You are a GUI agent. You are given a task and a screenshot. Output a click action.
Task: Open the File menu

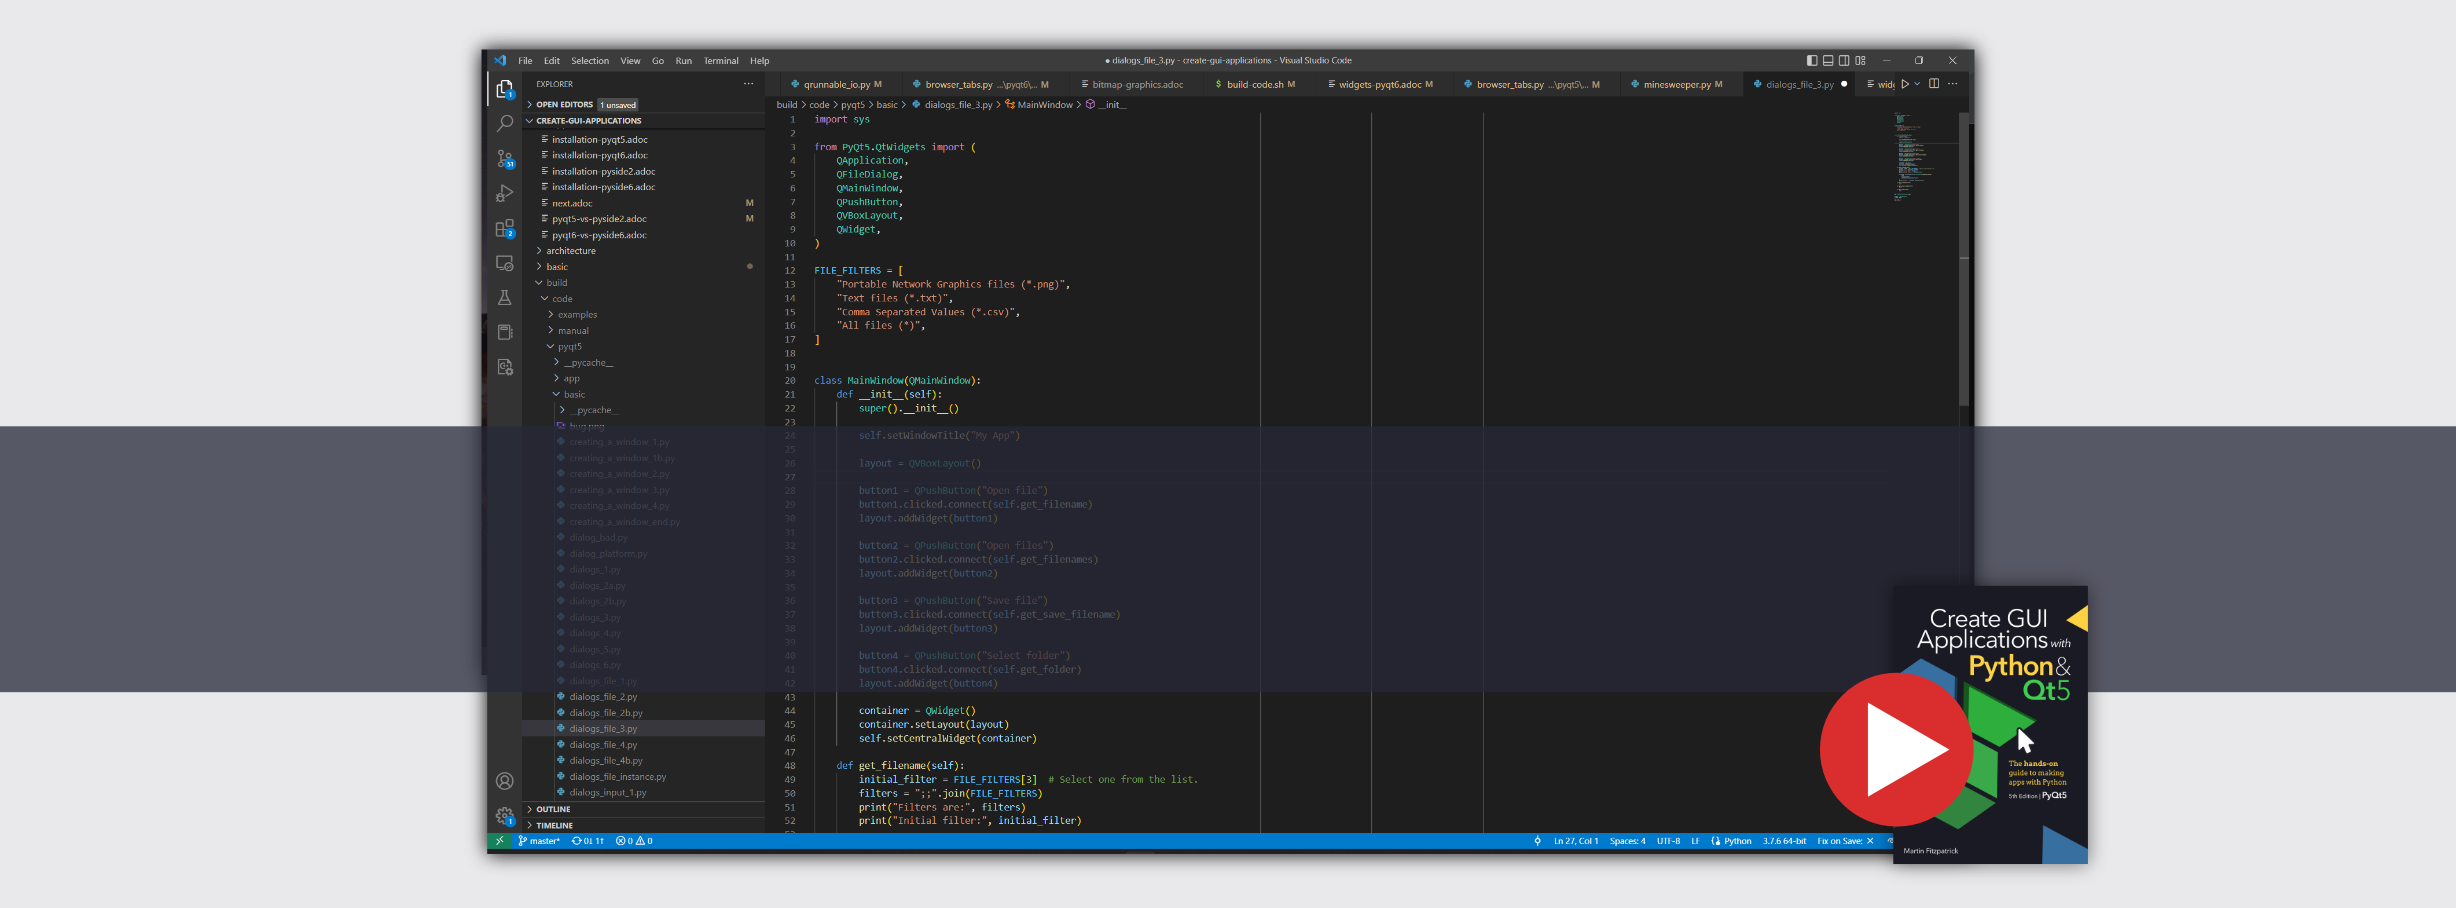[x=525, y=61]
